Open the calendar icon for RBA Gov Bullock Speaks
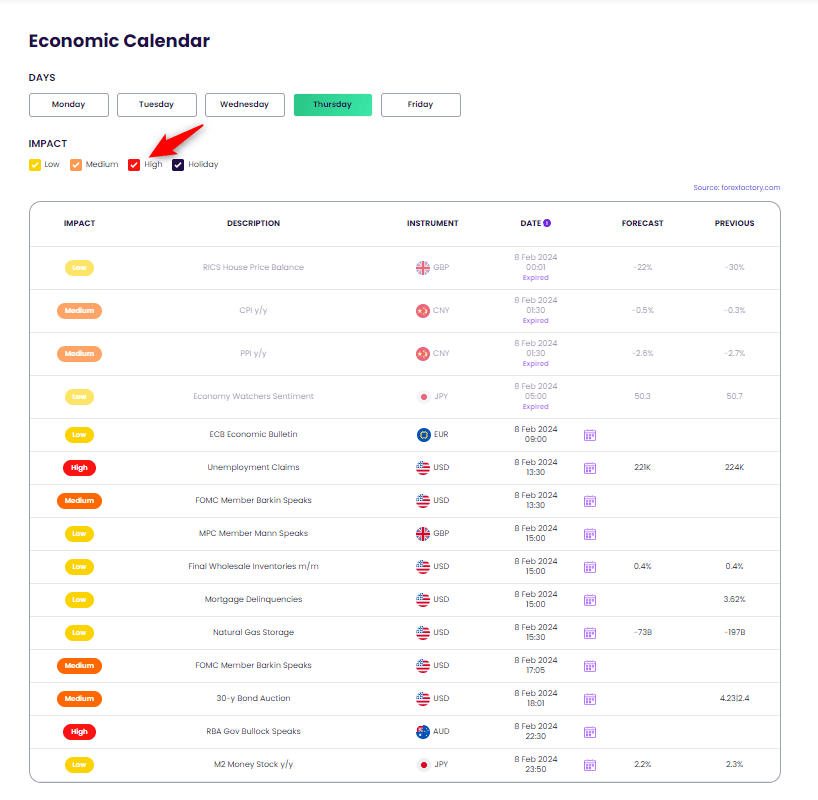 pos(590,732)
